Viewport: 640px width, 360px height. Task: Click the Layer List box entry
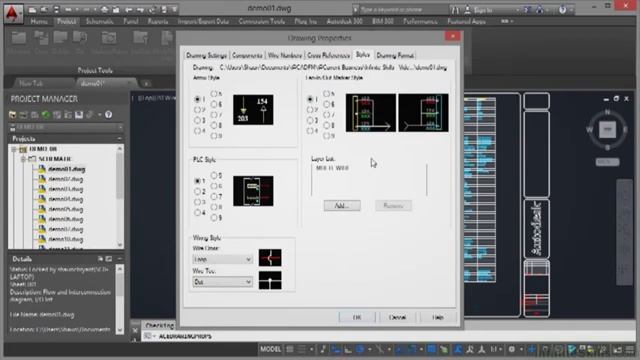(332, 168)
